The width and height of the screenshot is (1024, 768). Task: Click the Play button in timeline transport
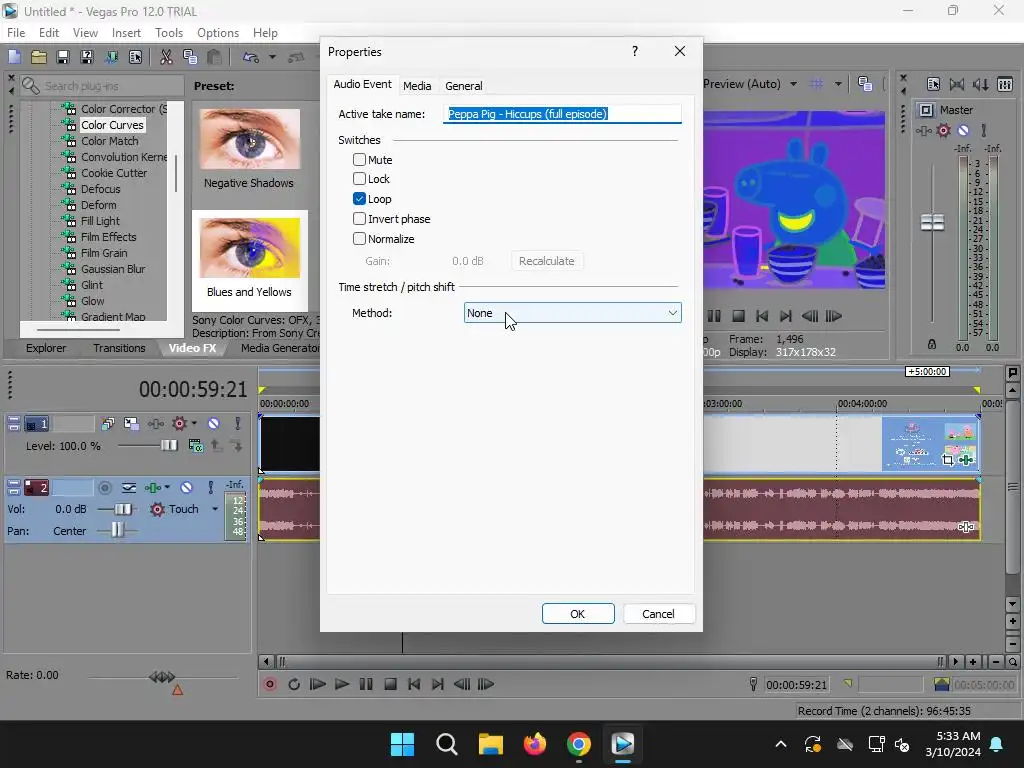tap(342, 684)
